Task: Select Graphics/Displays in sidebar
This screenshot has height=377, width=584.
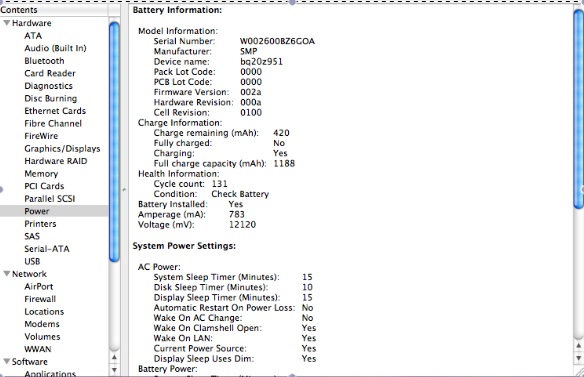Action: (x=62, y=149)
